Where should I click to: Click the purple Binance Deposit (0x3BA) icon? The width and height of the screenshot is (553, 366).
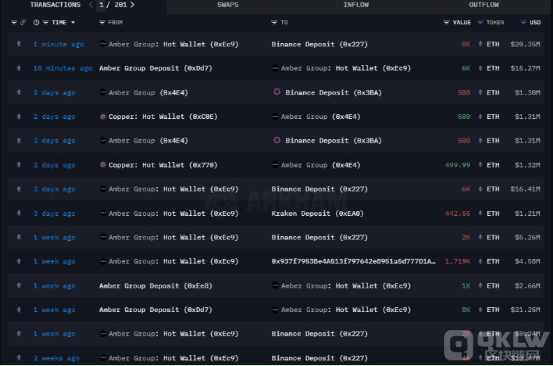(x=277, y=92)
